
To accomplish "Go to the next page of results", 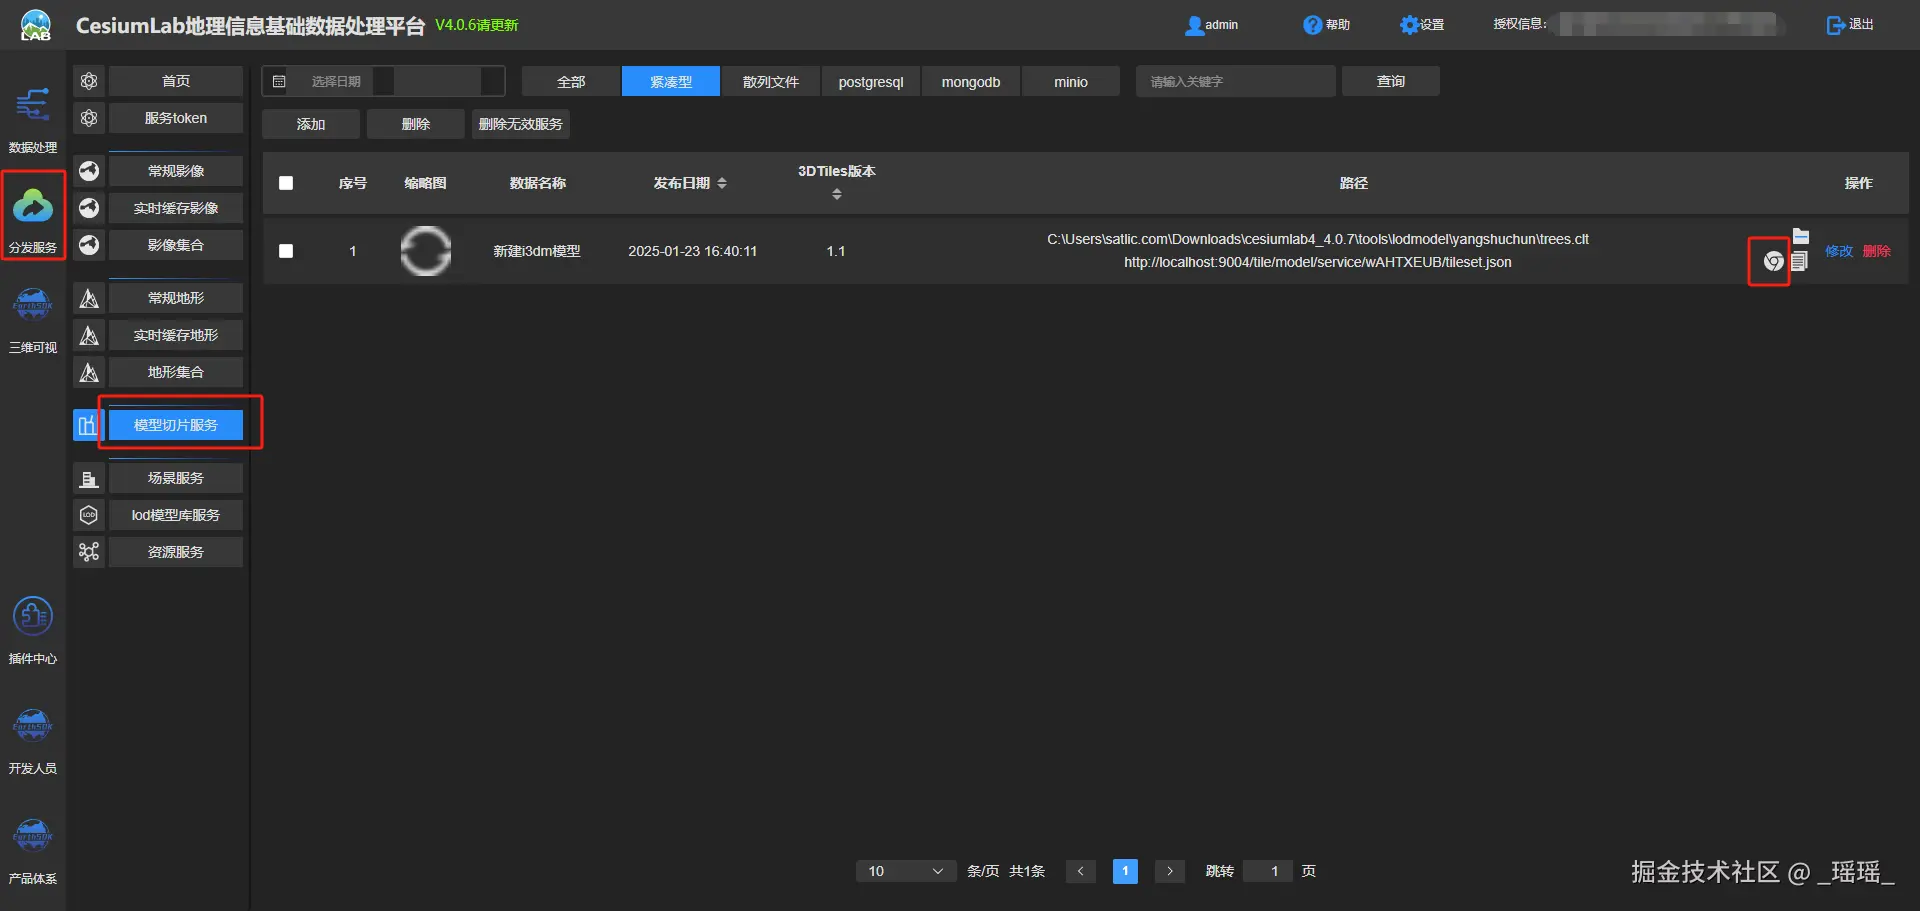I will (x=1170, y=871).
